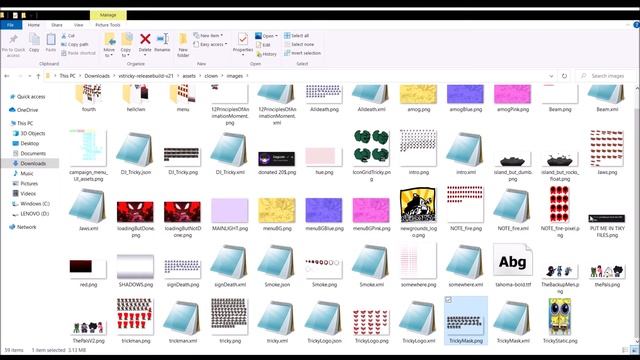Image resolution: width=640 pixels, height=360 pixels.
Task: Open Pictures in the sidebar
Action: click(x=25, y=184)
